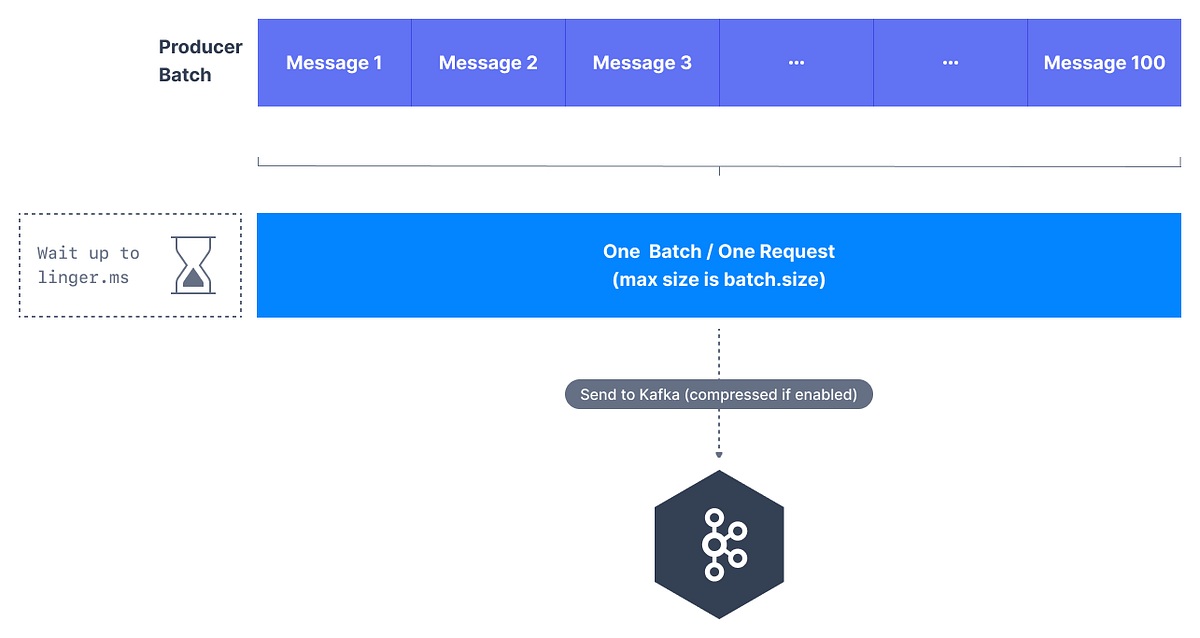
Task: Click the 'max size is batch.size' text
Action: [x=719, y=280]
